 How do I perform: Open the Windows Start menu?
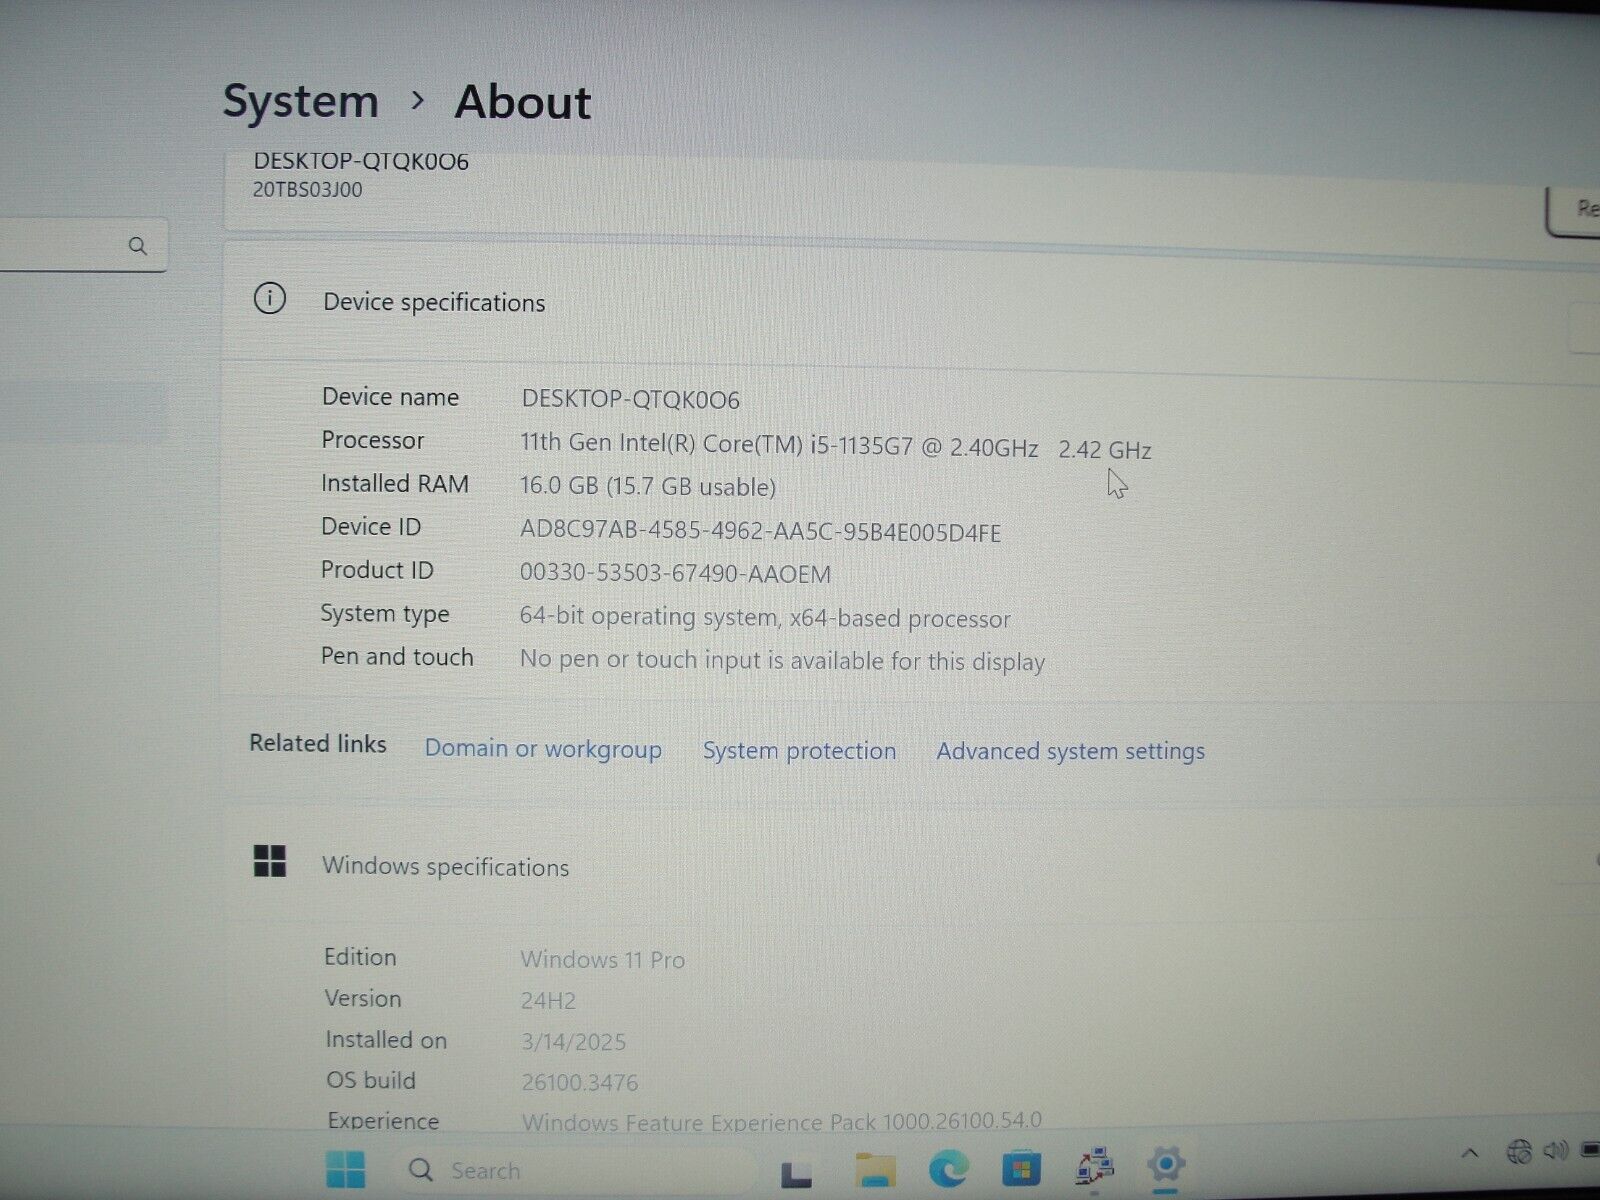pos(346,1169)
